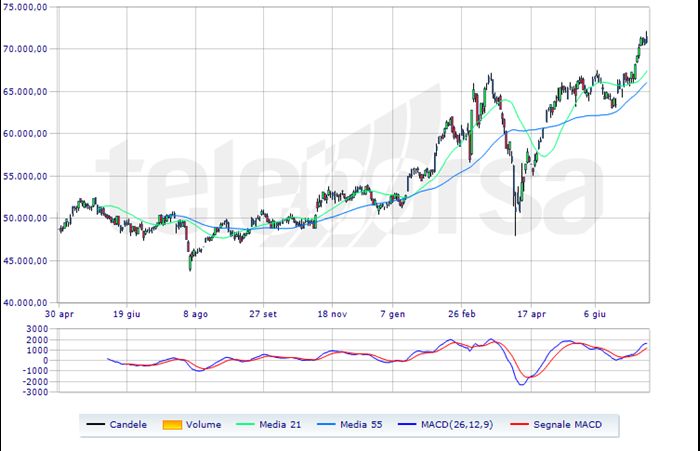
Task: Click the 45.000,00 price axis label
Action: pyautogui.click(x=25, y=261)
